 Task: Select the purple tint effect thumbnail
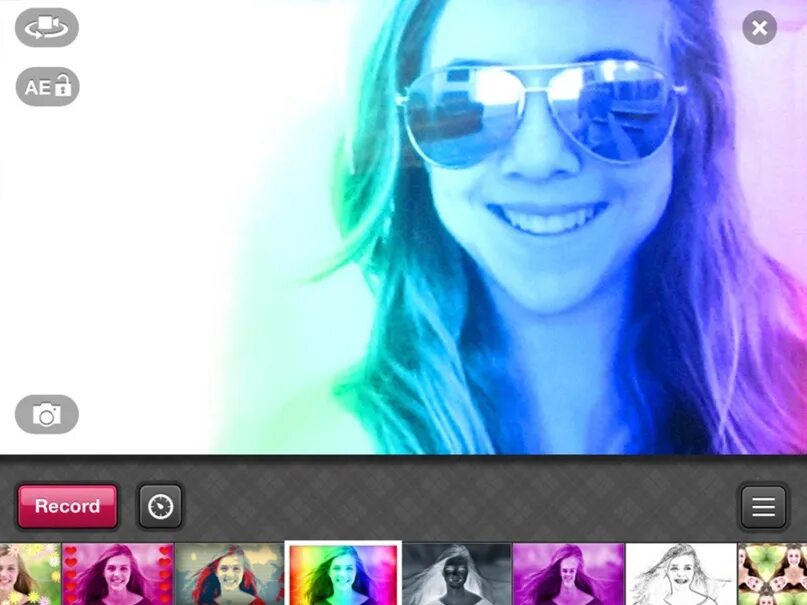click(x=569, y=574)
